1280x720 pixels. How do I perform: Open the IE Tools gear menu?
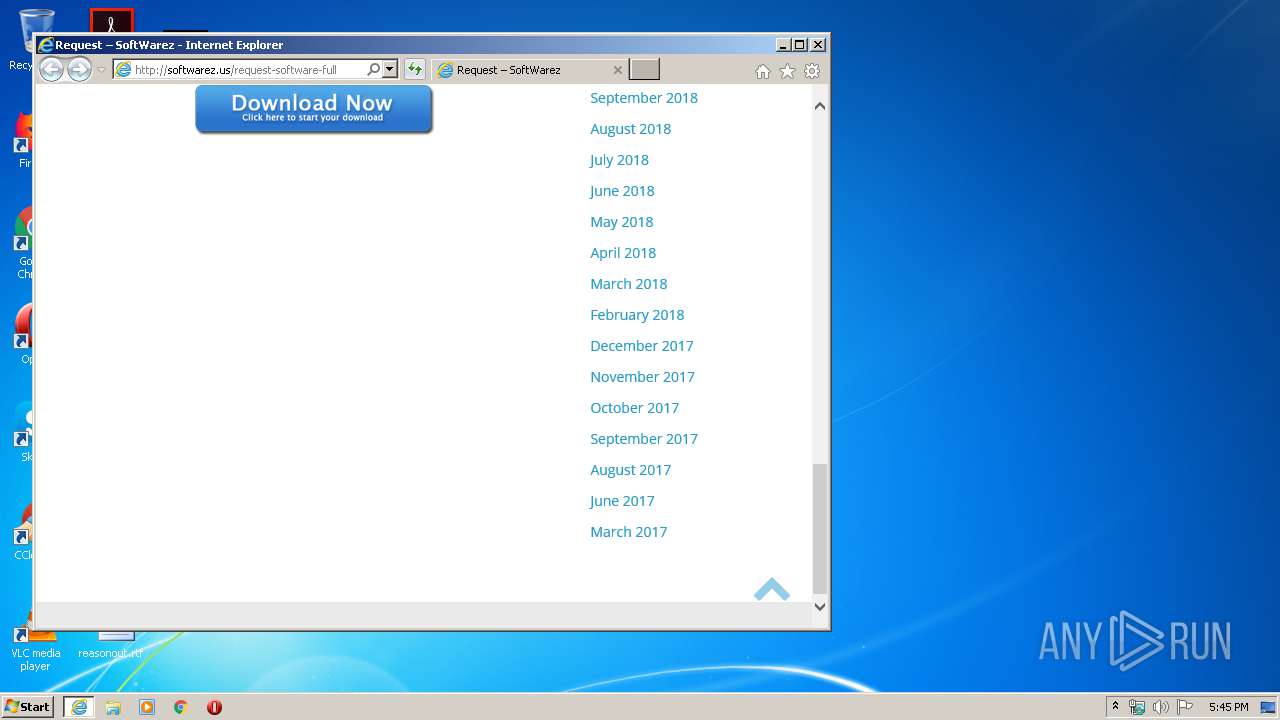tap(812, 71)
